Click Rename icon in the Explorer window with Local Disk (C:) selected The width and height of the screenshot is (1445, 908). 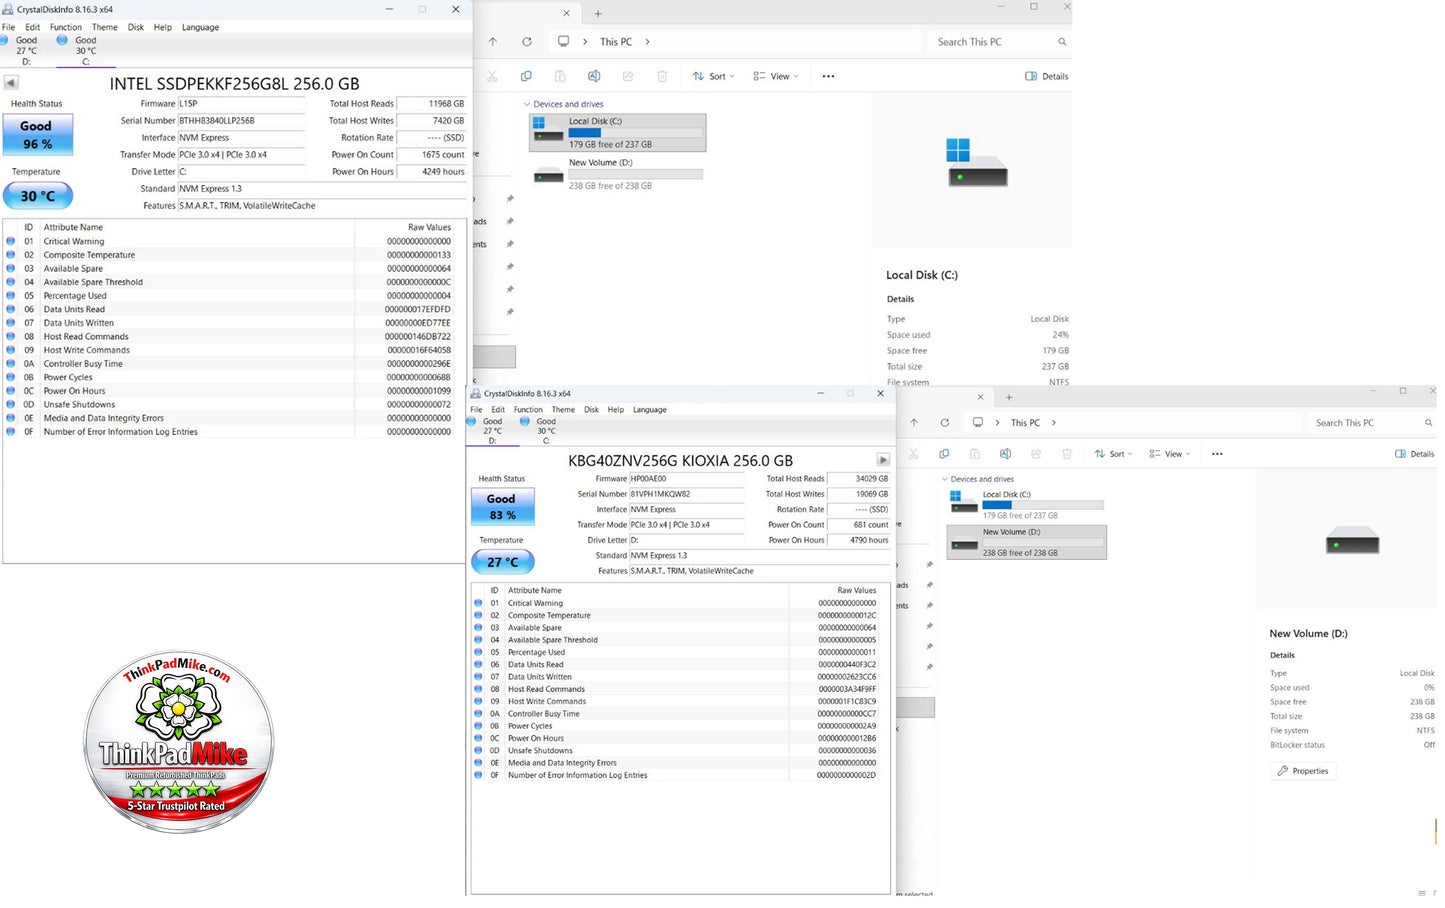[x=594, y=76]
